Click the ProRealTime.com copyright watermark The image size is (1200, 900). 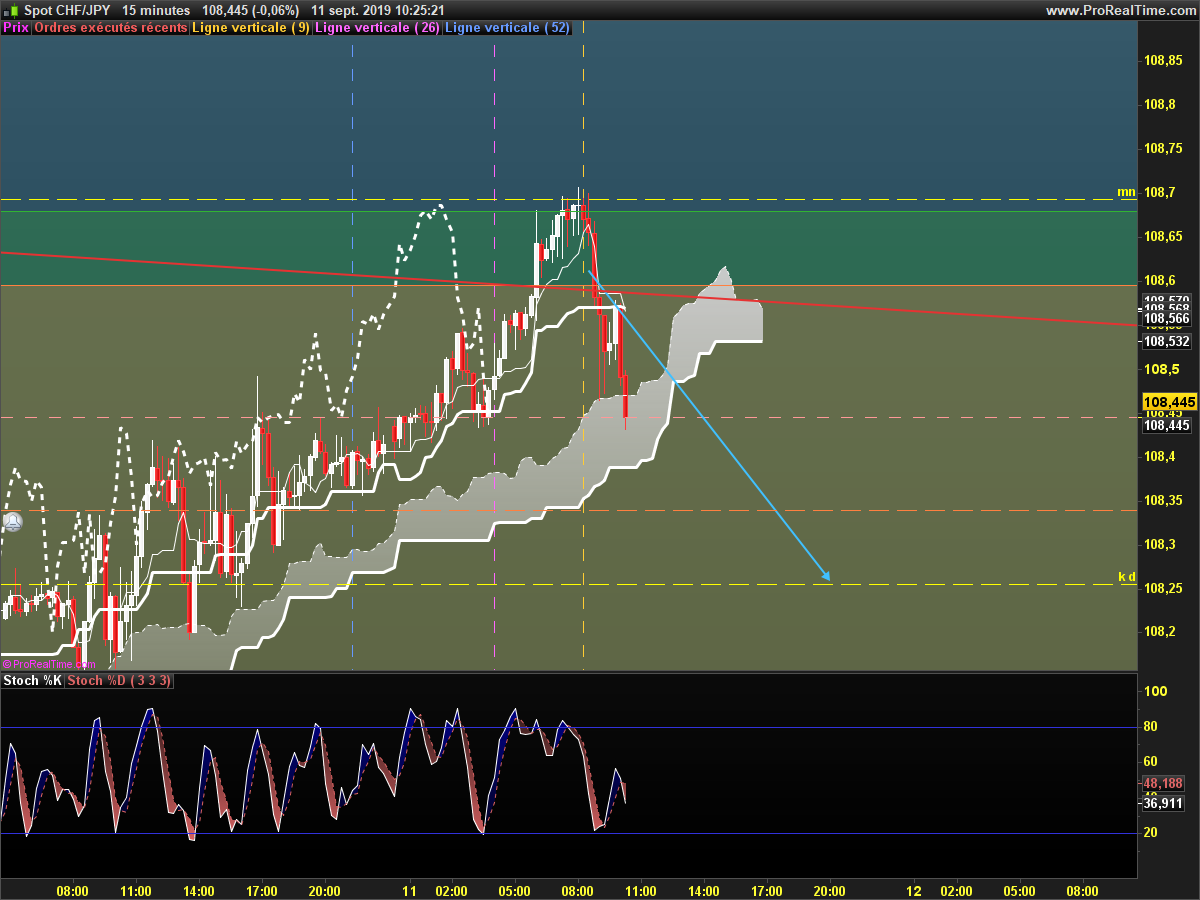pos(48,663)
